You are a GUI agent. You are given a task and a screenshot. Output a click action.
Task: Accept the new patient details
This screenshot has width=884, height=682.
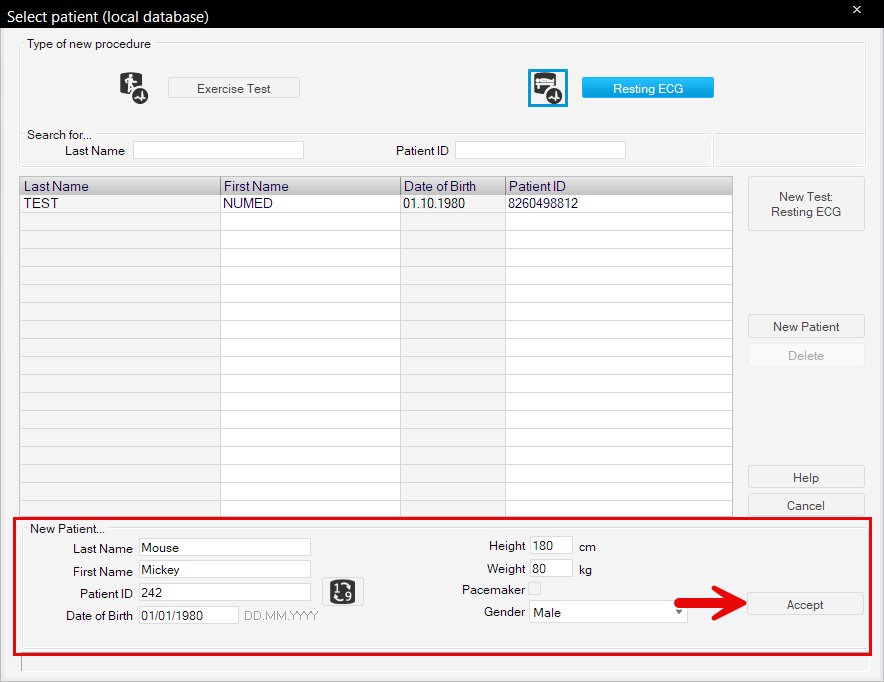click(805, 604)
